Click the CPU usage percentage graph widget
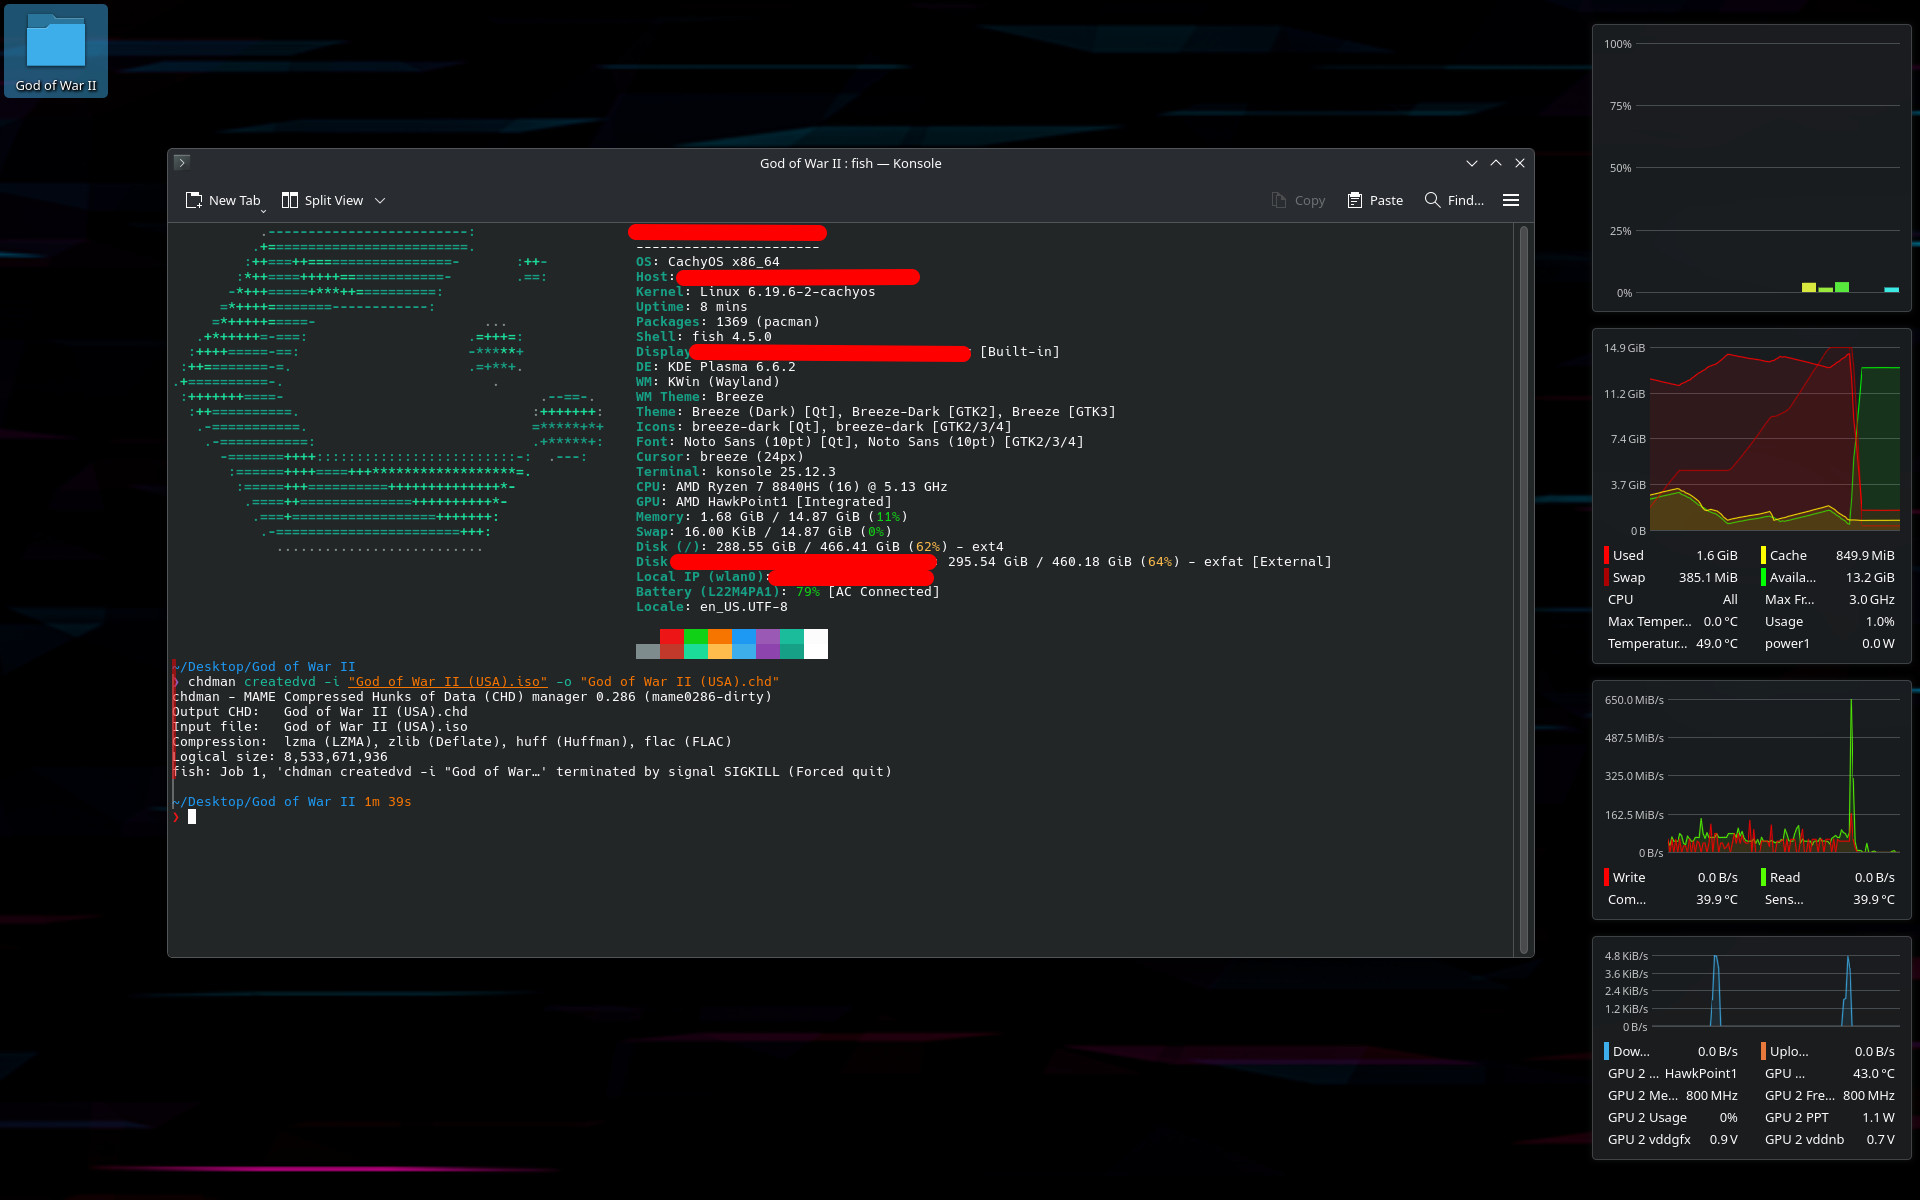The width and height of the screenshot is (1920, 1200). [1768, 168]
